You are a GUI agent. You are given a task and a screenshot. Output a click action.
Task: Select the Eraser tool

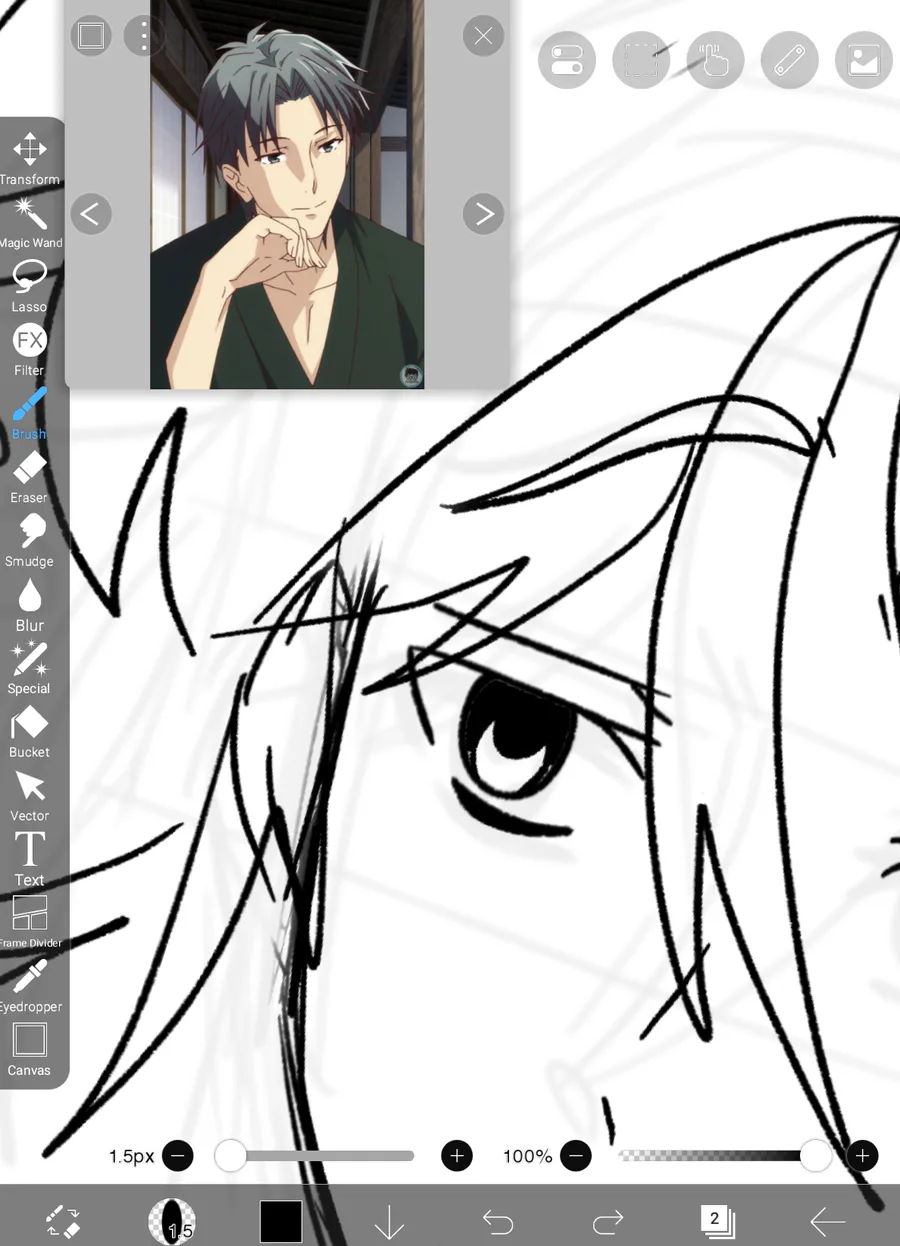29,477
